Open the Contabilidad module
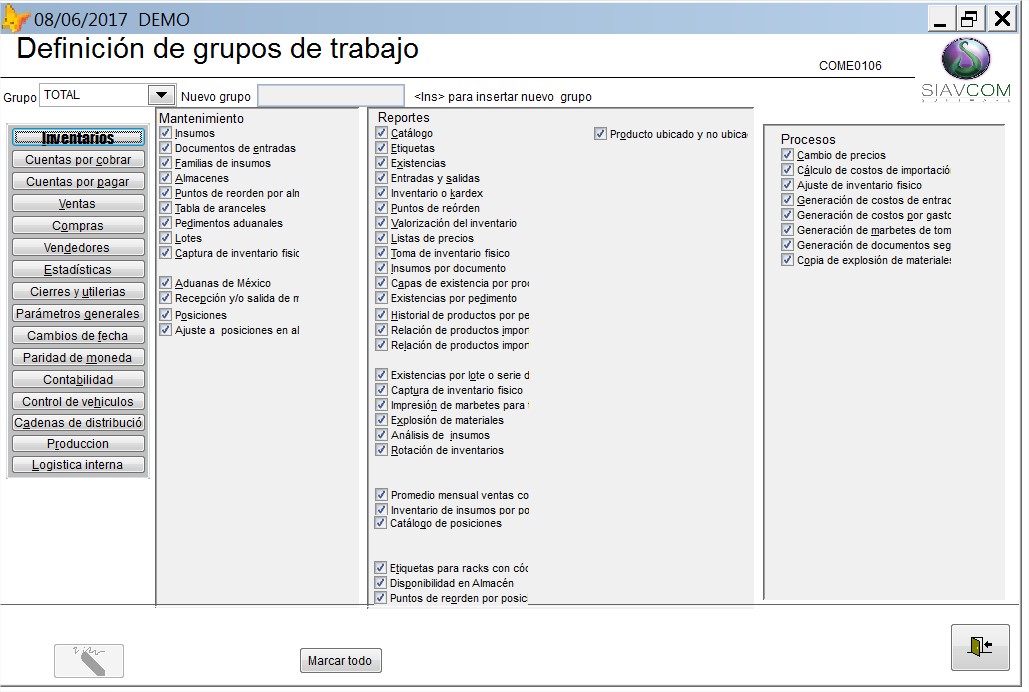The width and height of the screenshot is (1029, 692). pyautogui.click(x=78, y=379)
